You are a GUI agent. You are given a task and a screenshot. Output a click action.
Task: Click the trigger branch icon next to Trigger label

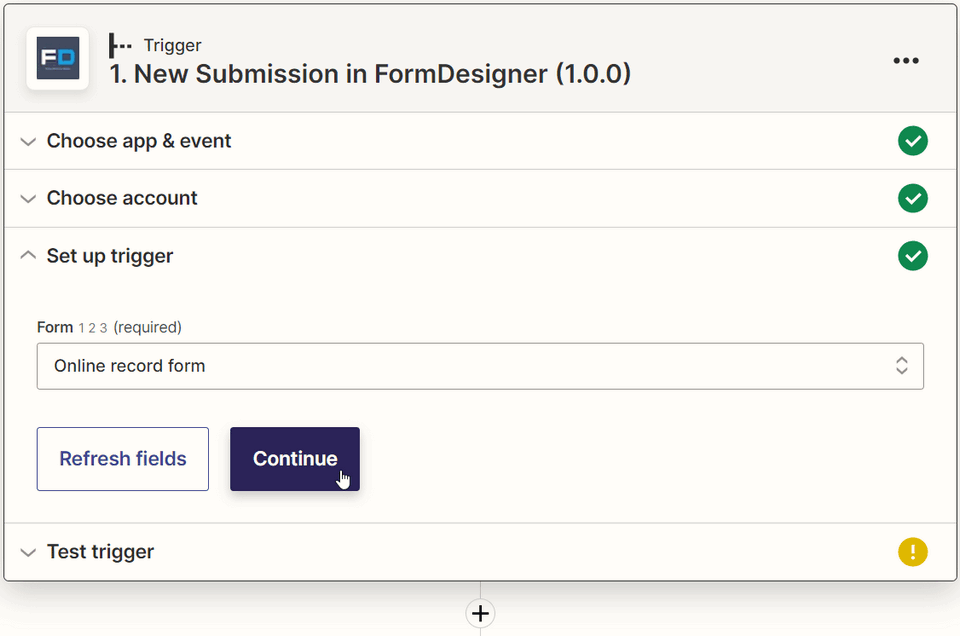pyautogui.click(x=119, y=44)
